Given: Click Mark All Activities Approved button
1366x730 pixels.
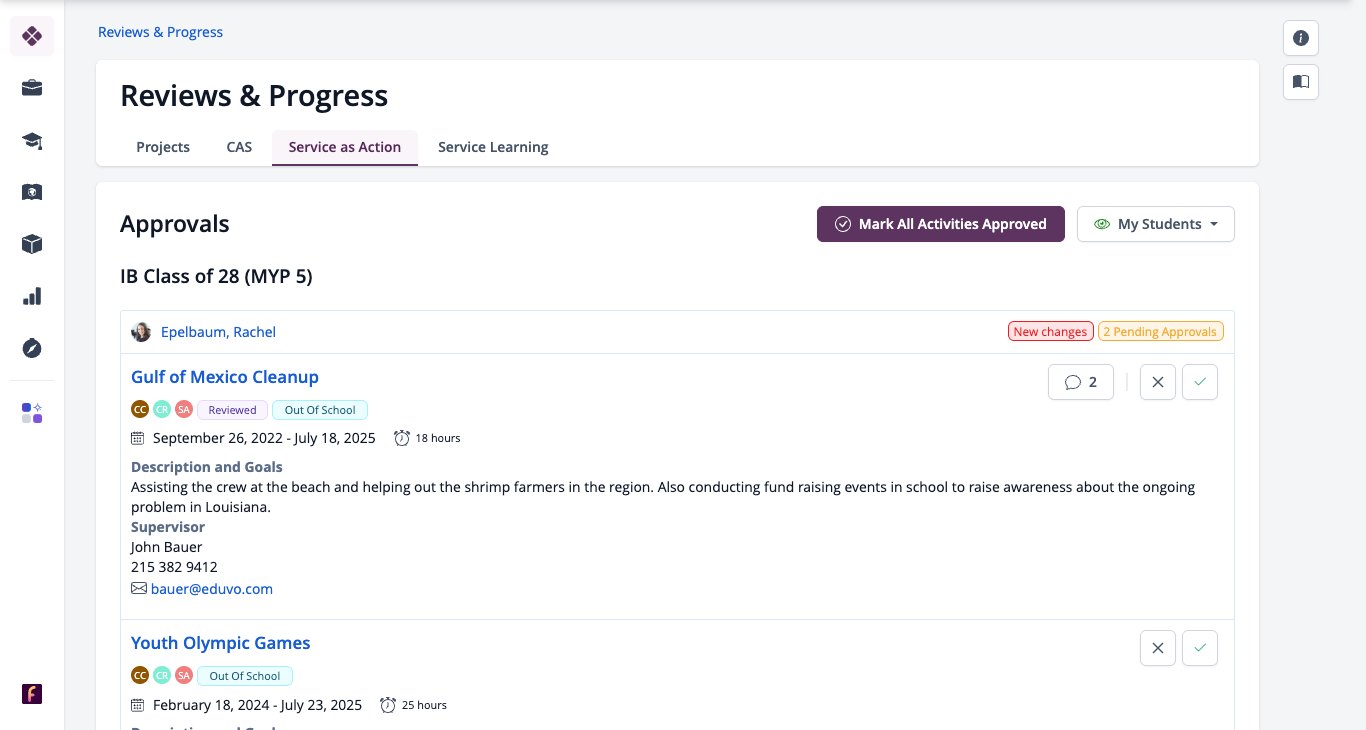Looking at the screenshot, I should point(941,224).
